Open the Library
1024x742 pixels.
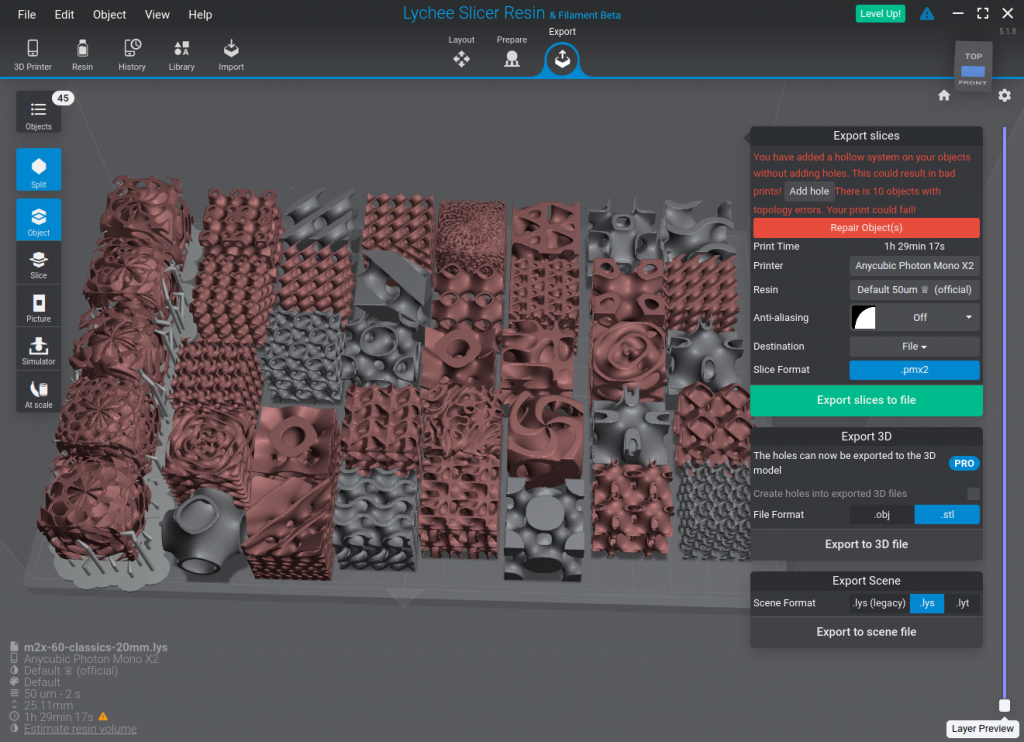tap(182, 54)
